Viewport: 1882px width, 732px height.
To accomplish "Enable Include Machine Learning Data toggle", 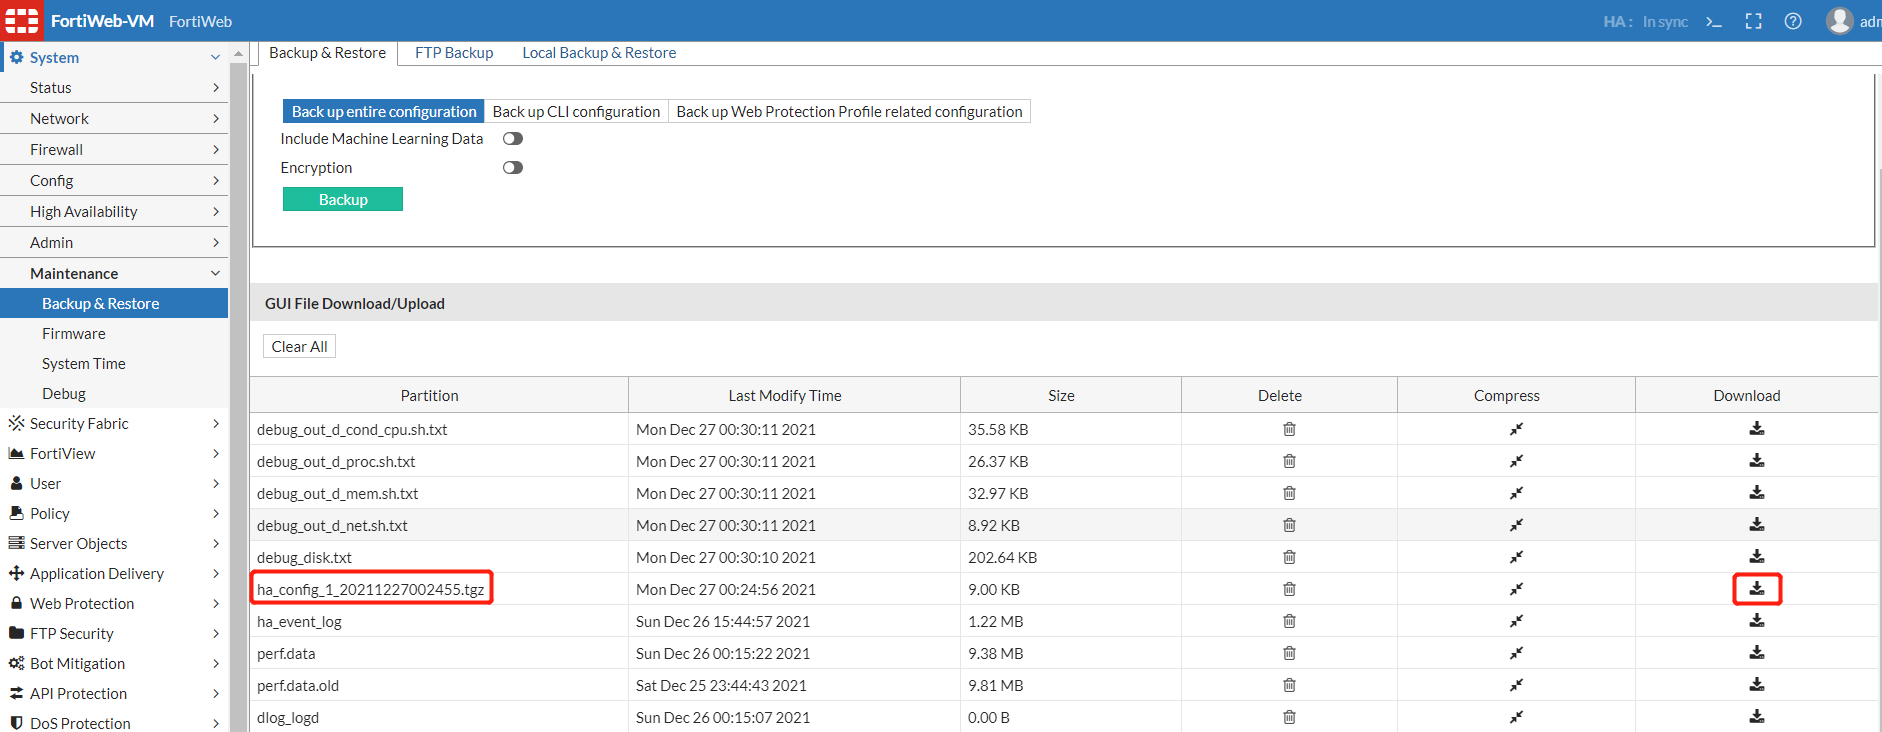I will coord(513,139).
